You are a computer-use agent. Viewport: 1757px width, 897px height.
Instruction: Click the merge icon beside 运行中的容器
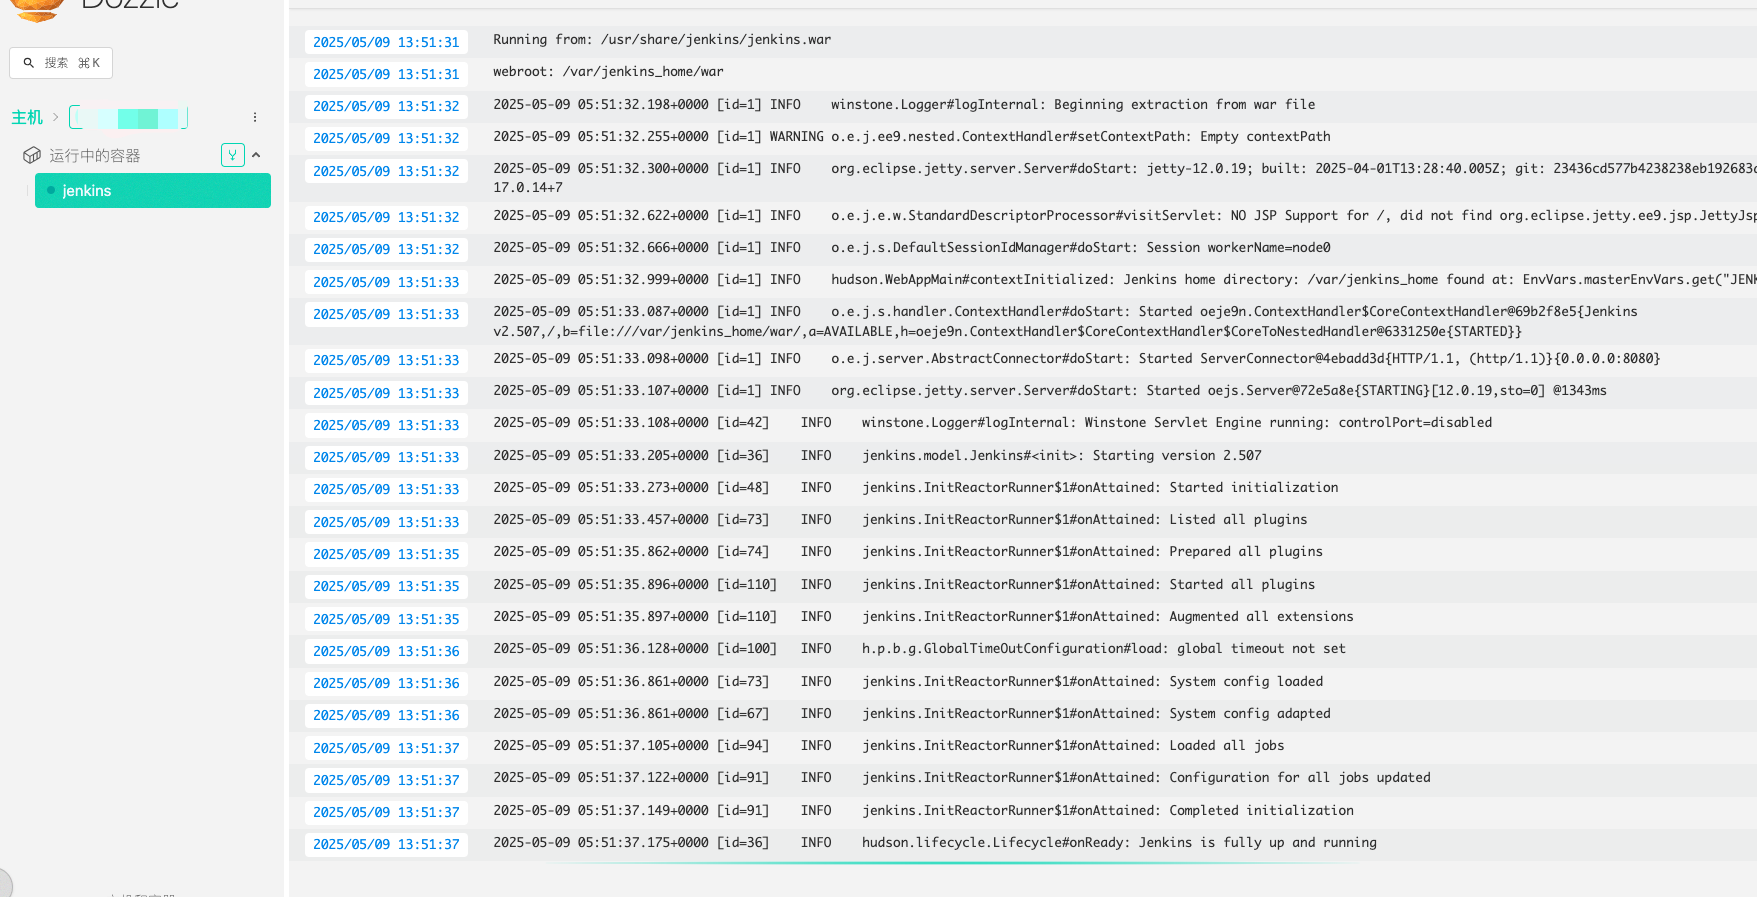click(233, 155)
